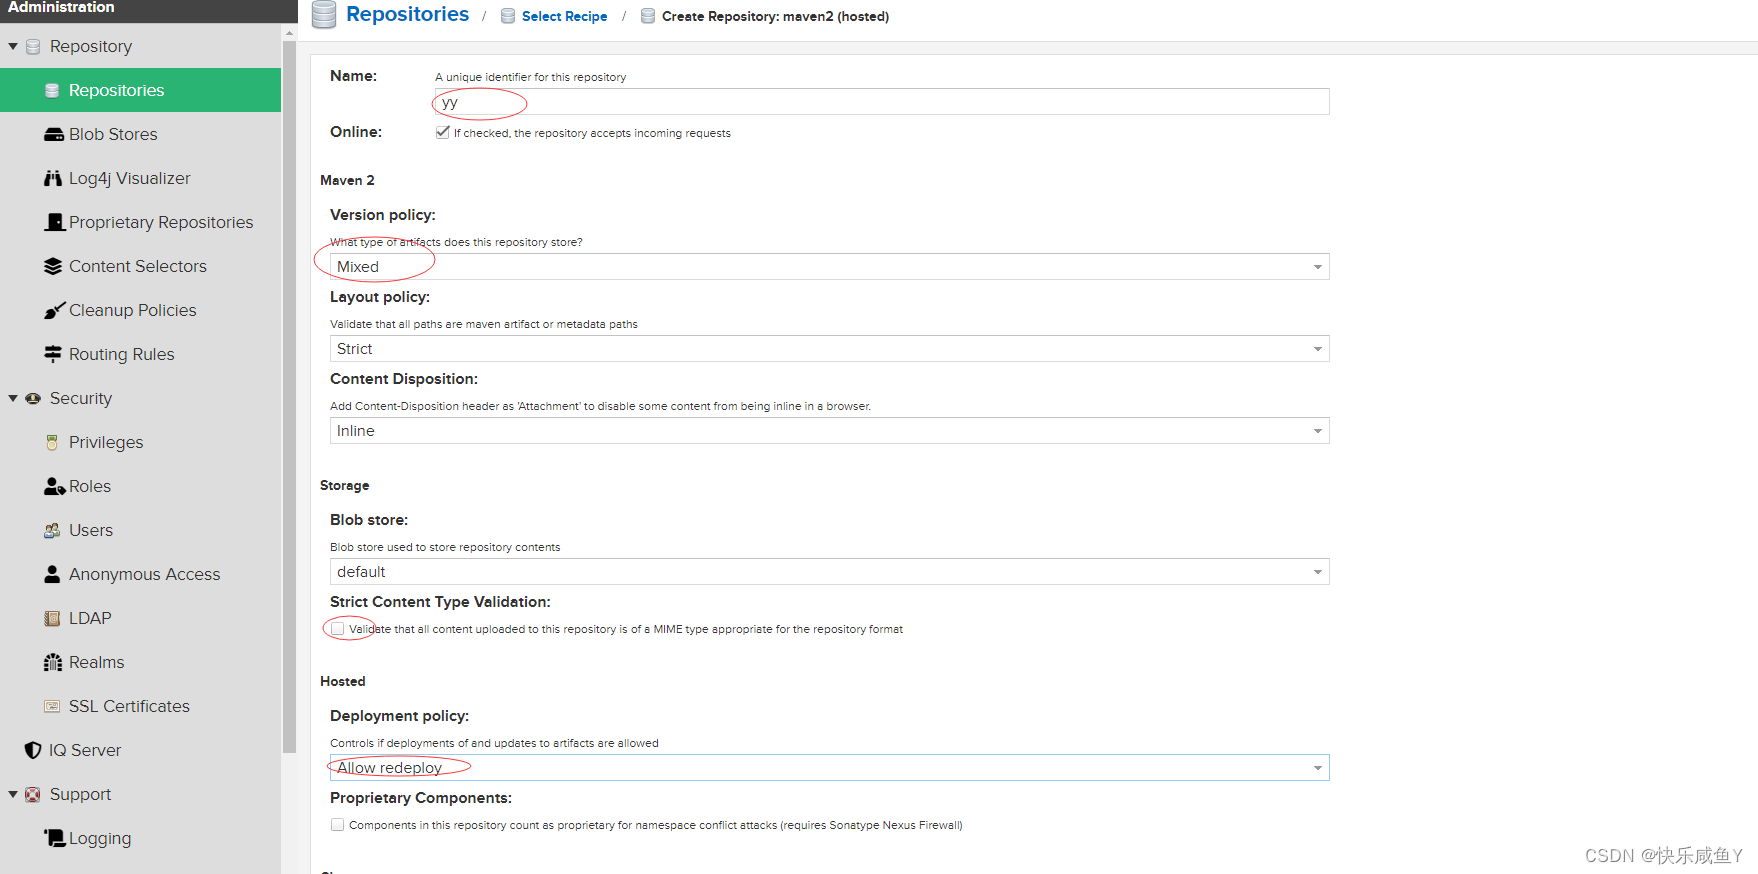This screenshot has width=1758, height=874.
Task: Click the Create Repository breadcrumb icon
Action: [648, 16]
